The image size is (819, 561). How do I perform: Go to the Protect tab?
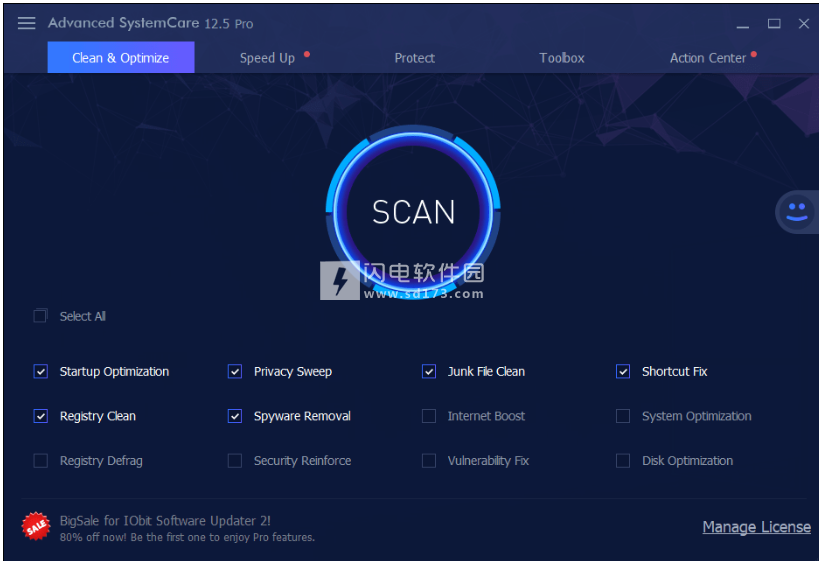pyautogui.click(x=415, y=58)
